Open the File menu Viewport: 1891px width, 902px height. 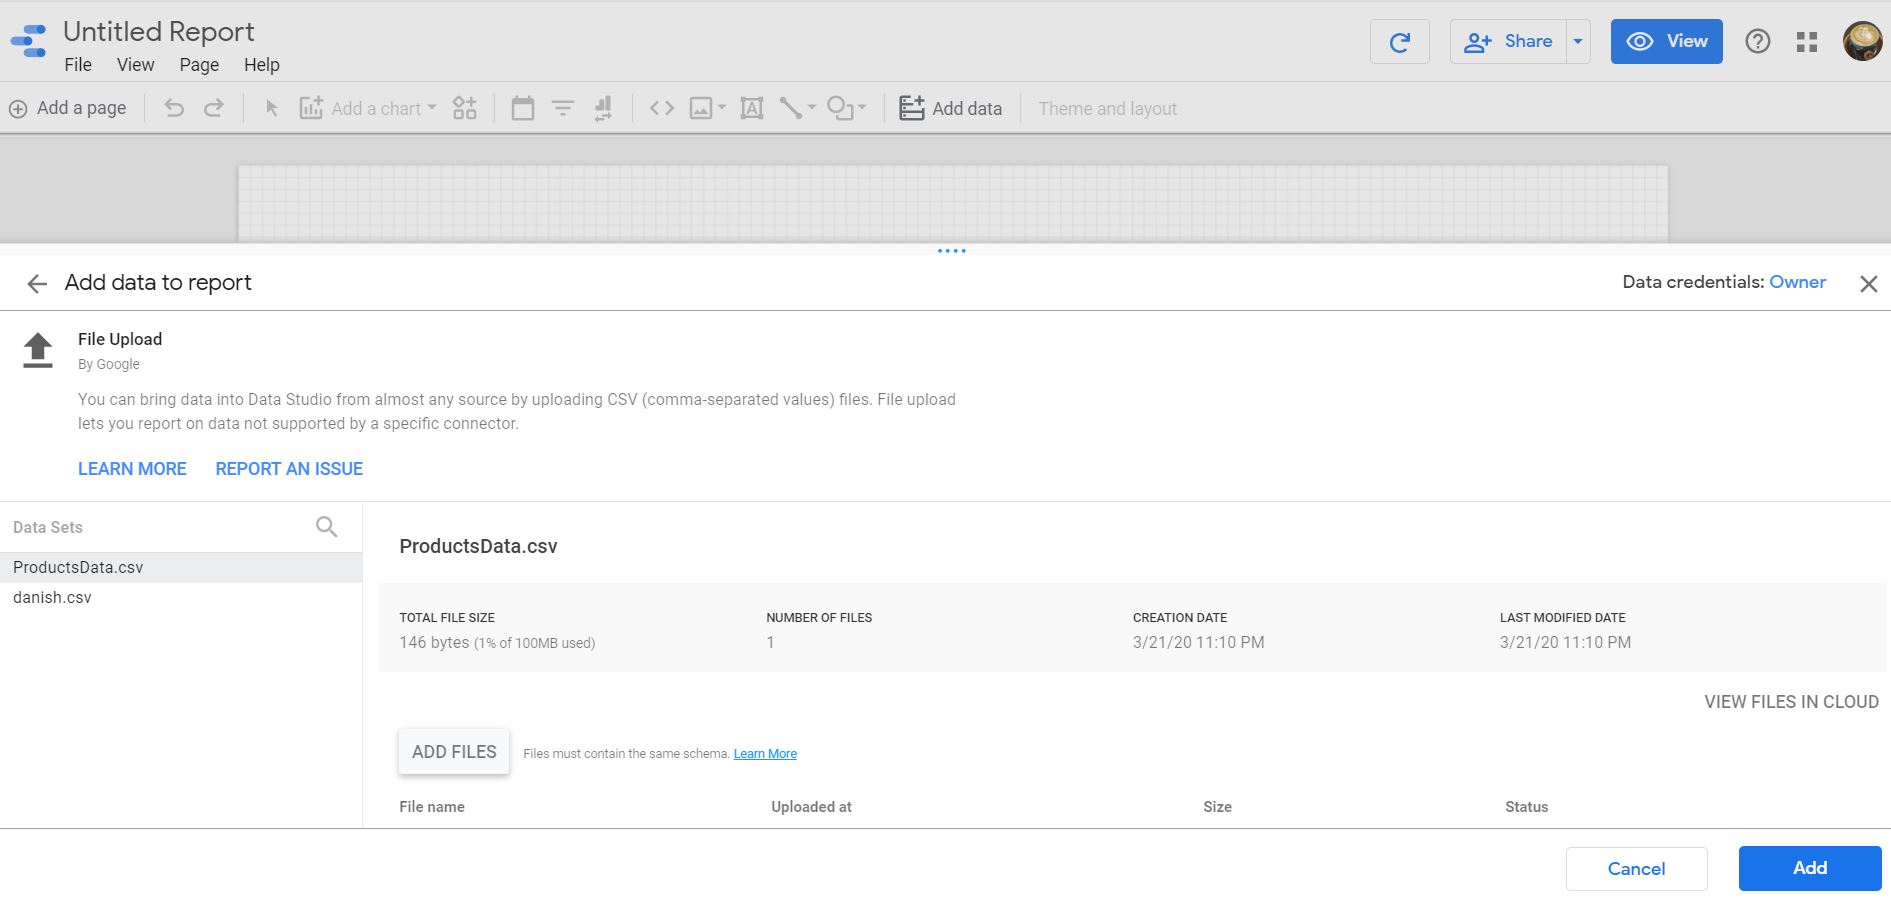(x=77, y=65)
